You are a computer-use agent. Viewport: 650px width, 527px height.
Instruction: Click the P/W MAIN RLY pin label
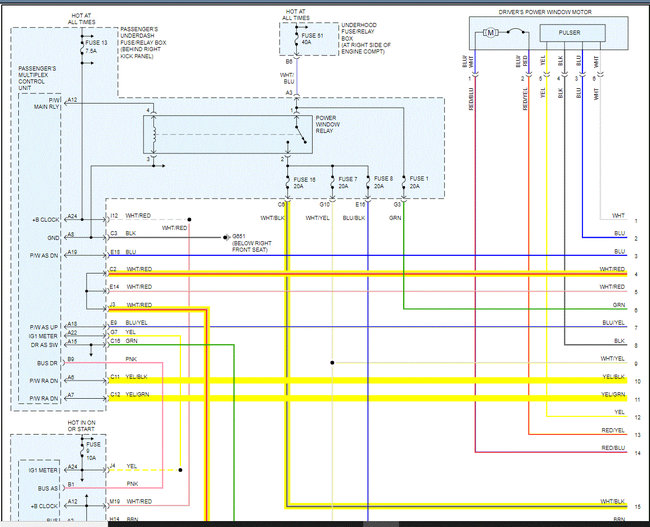47,103
